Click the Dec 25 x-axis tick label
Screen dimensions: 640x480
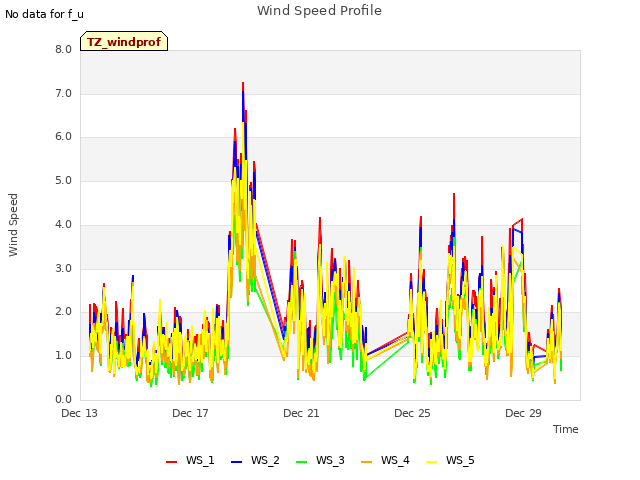tap(412, 413)
